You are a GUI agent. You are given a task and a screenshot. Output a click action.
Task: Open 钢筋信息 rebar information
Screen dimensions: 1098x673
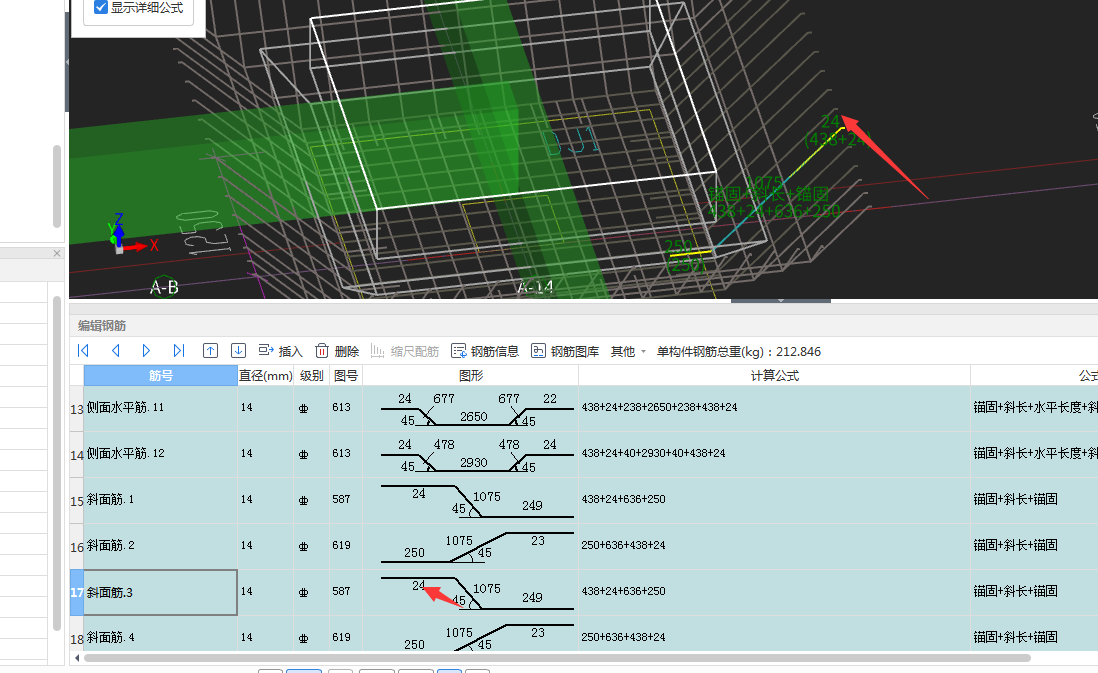(x=485, y=351)
